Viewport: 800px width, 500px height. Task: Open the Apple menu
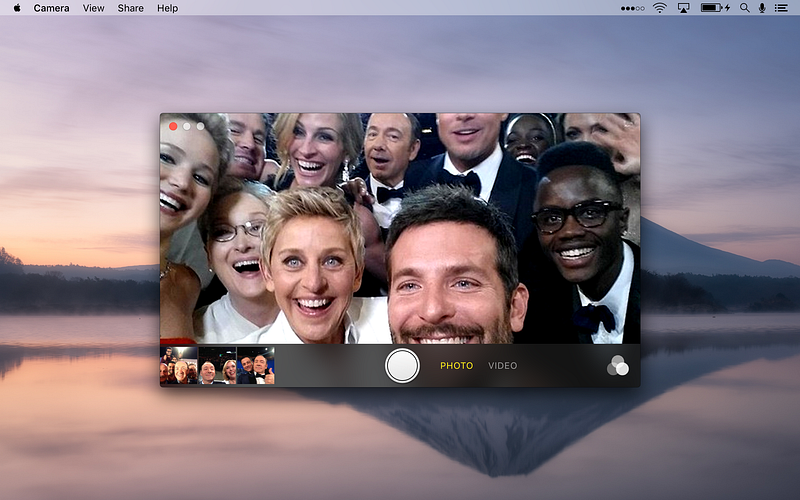click(17, 8)
